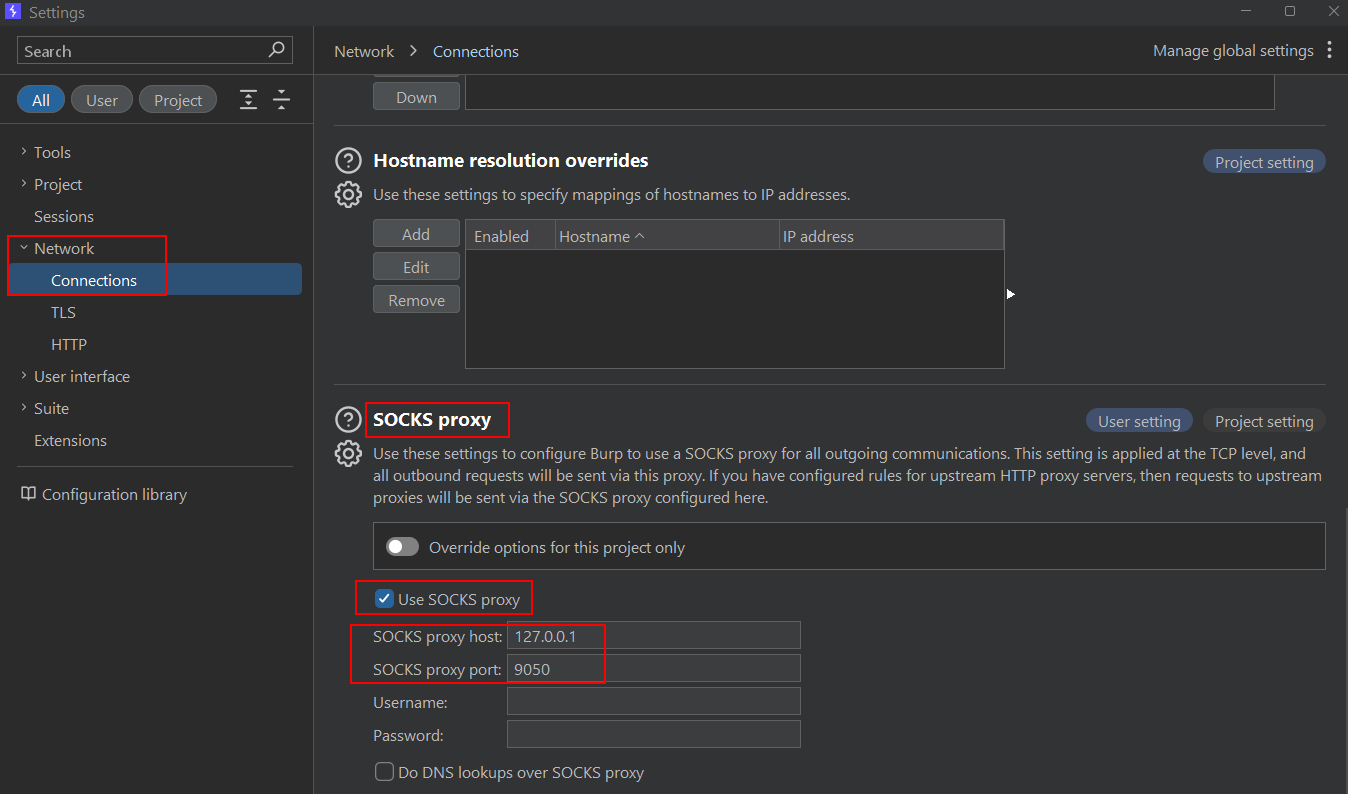Click the Down button

[416, 97]
